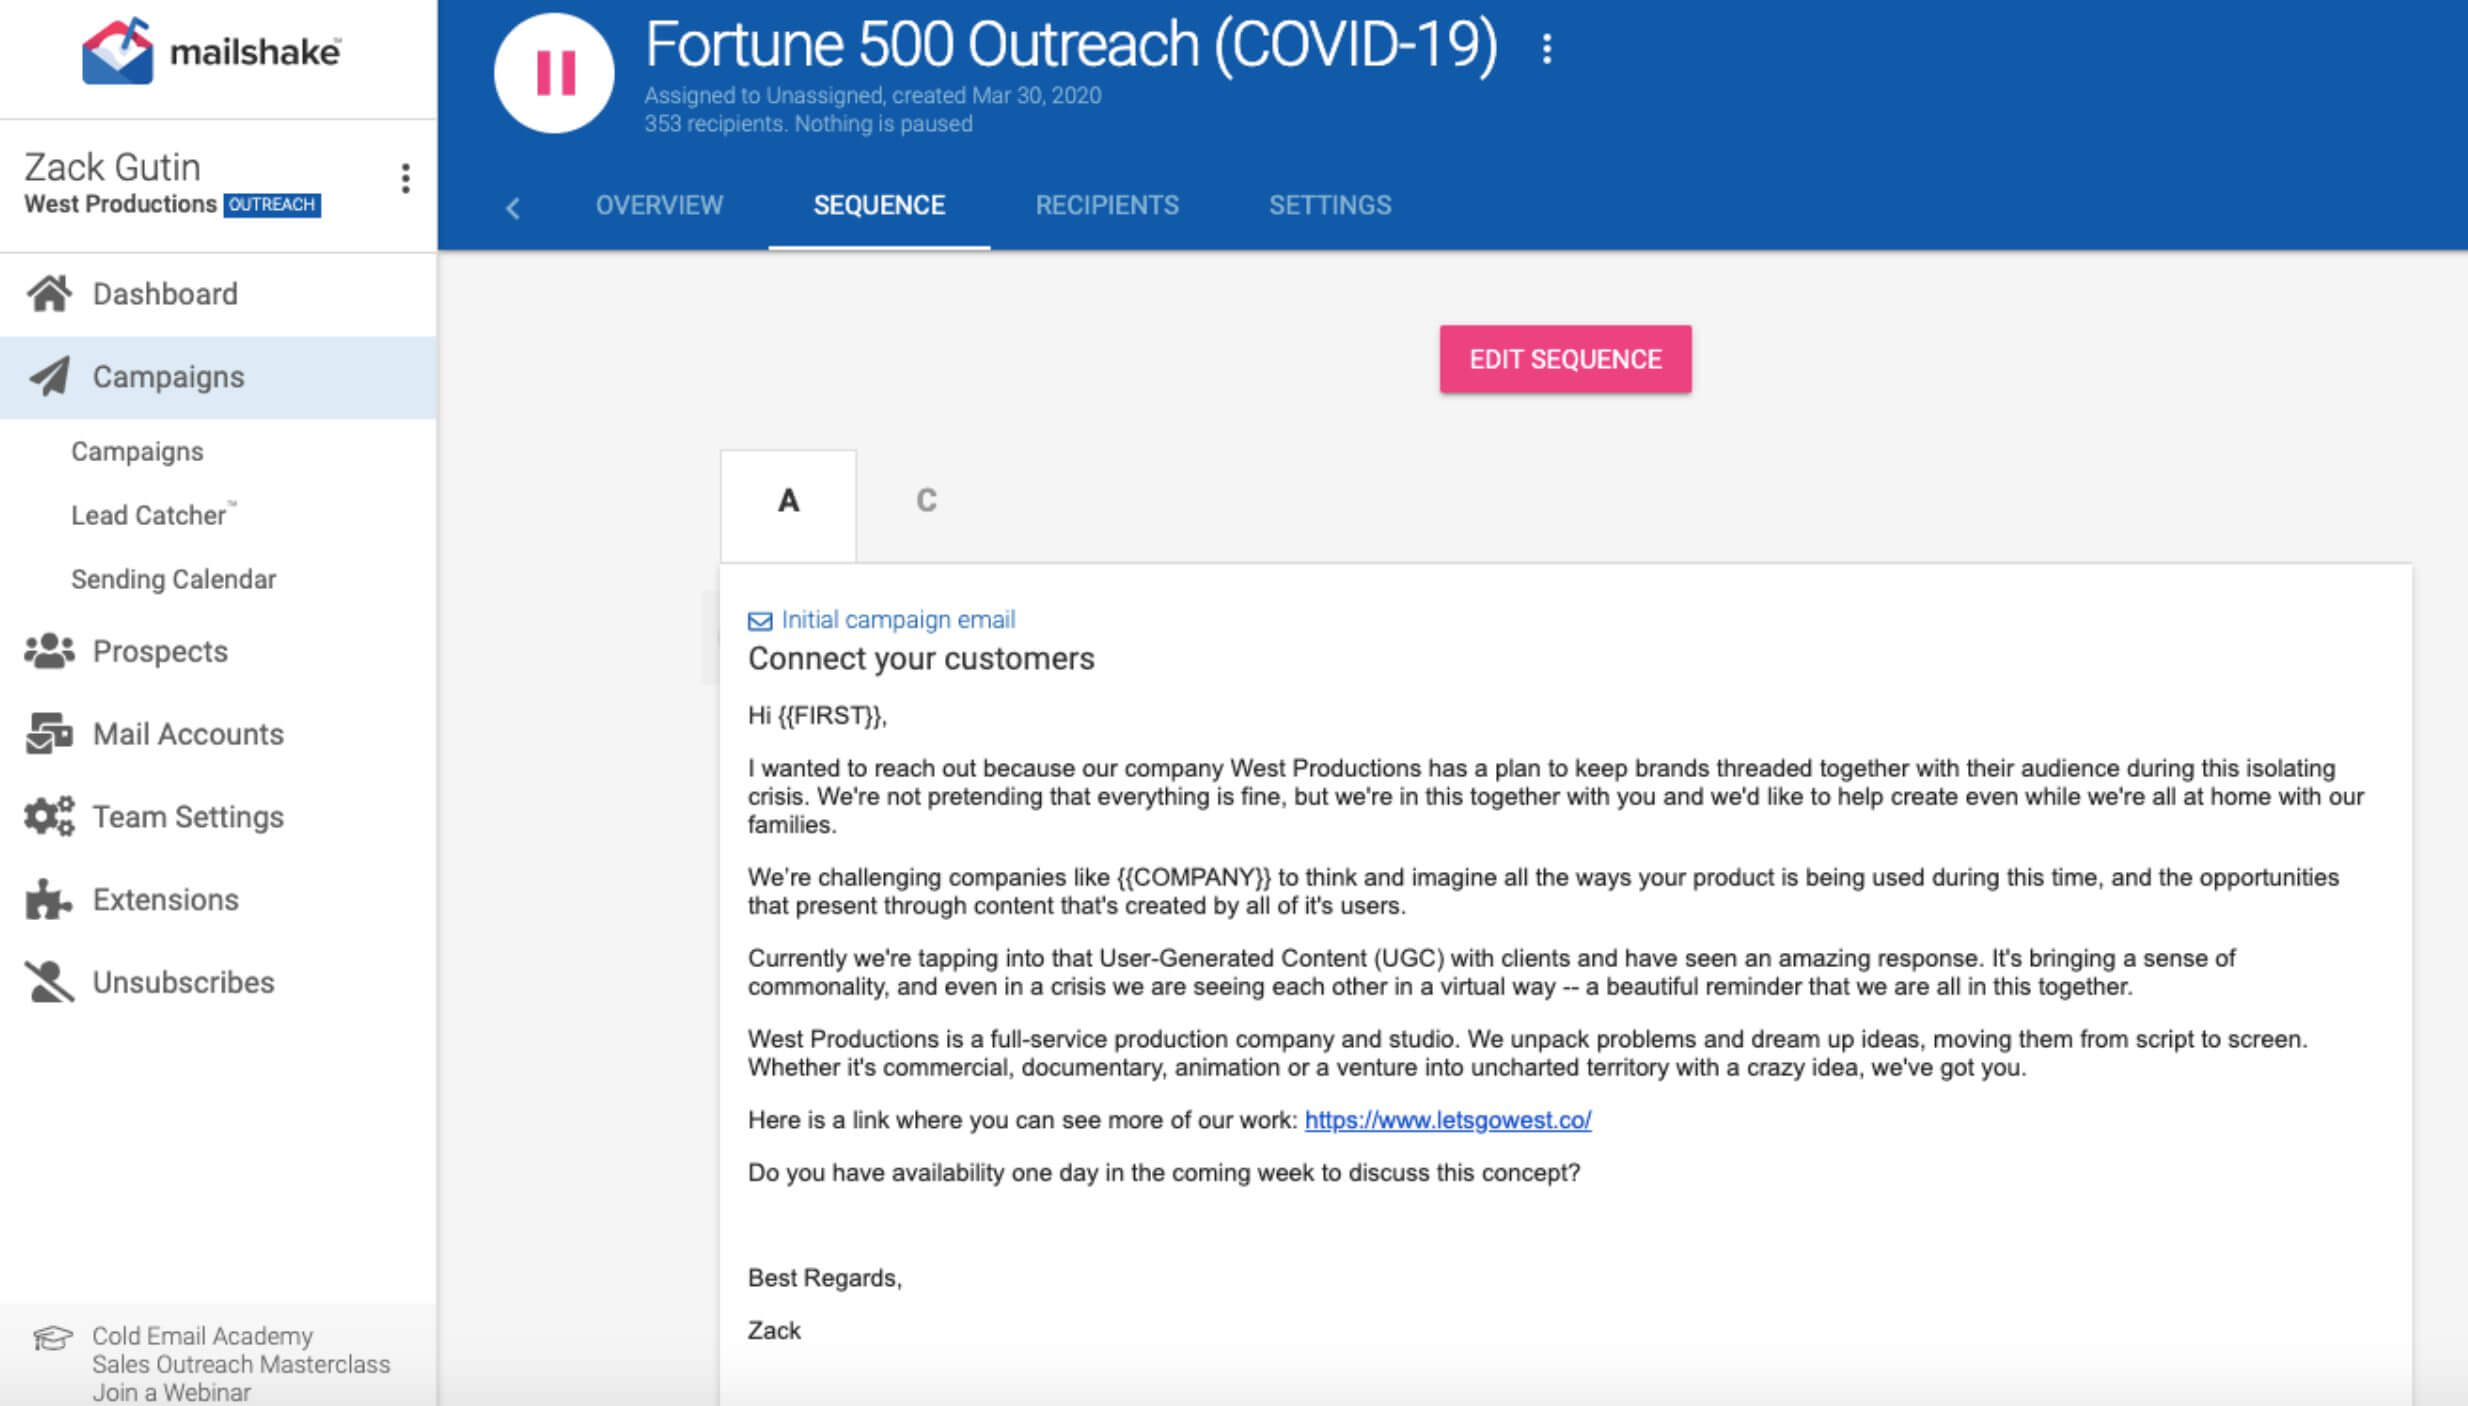Open Lead Catcher in sidebar
Viewport: 2468px width, 1406px height.
(149, 515)
